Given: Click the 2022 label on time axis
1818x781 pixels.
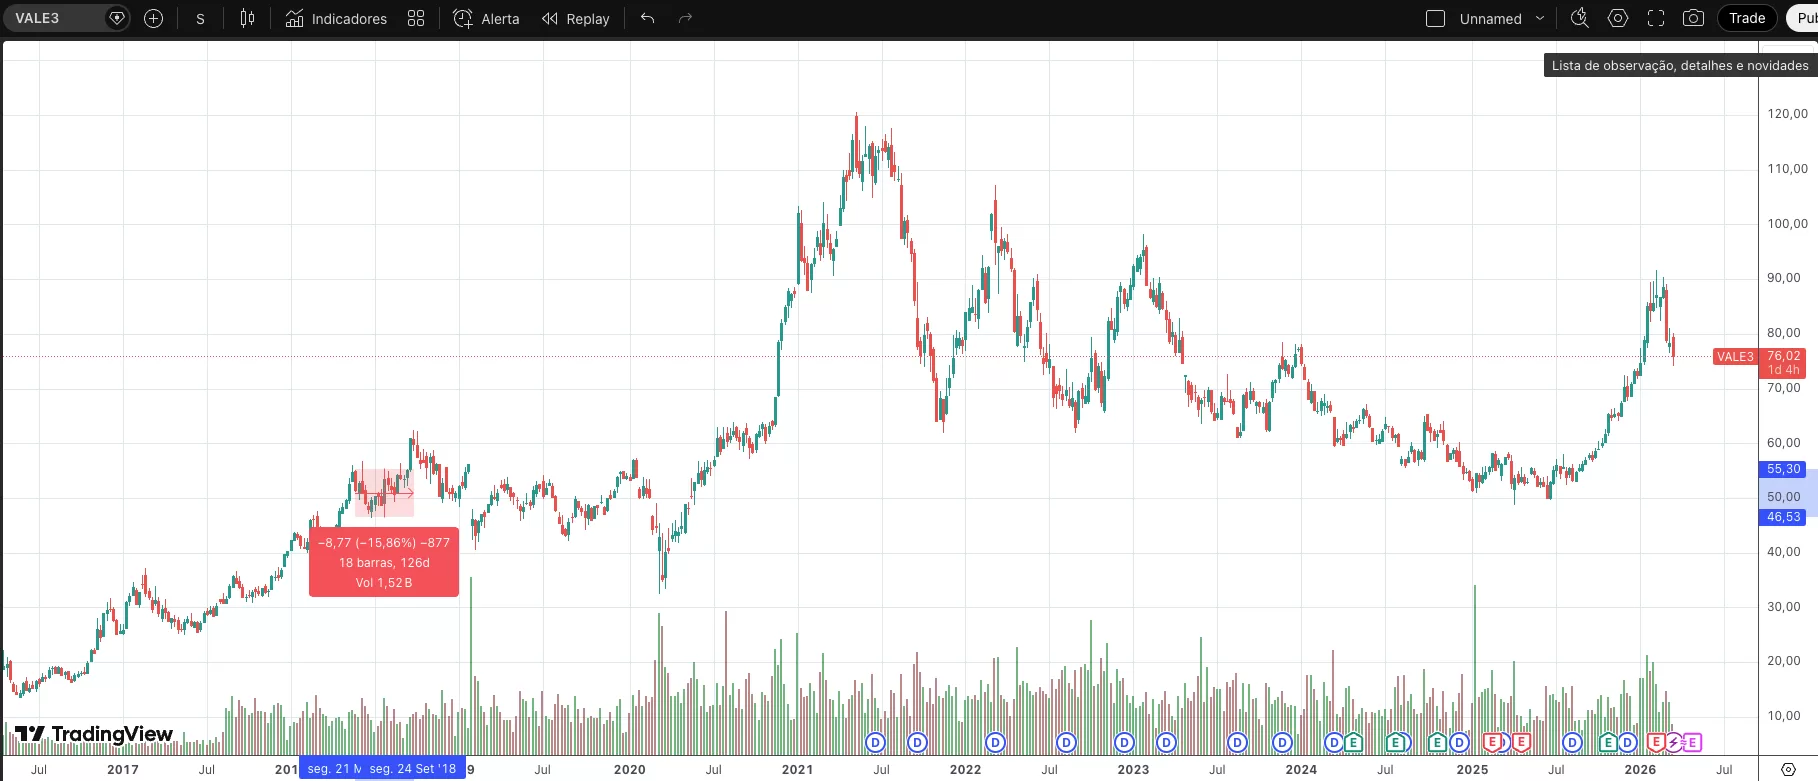Looking at the screenshot, I should (965, 770).
